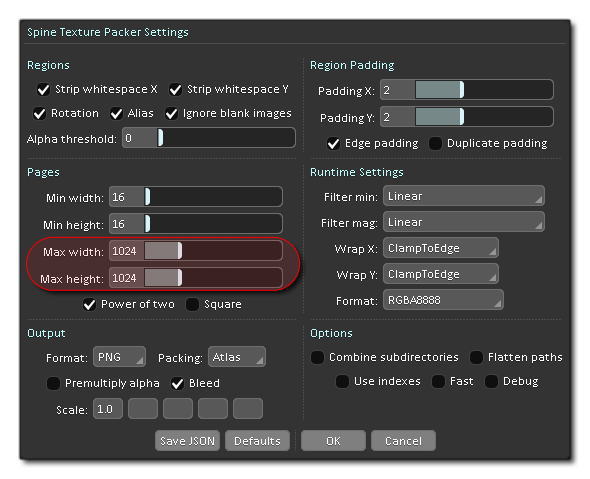Viewport: 590px width, 479px height.
Task: Enable the Fast packing option
Action: point(439,382)
